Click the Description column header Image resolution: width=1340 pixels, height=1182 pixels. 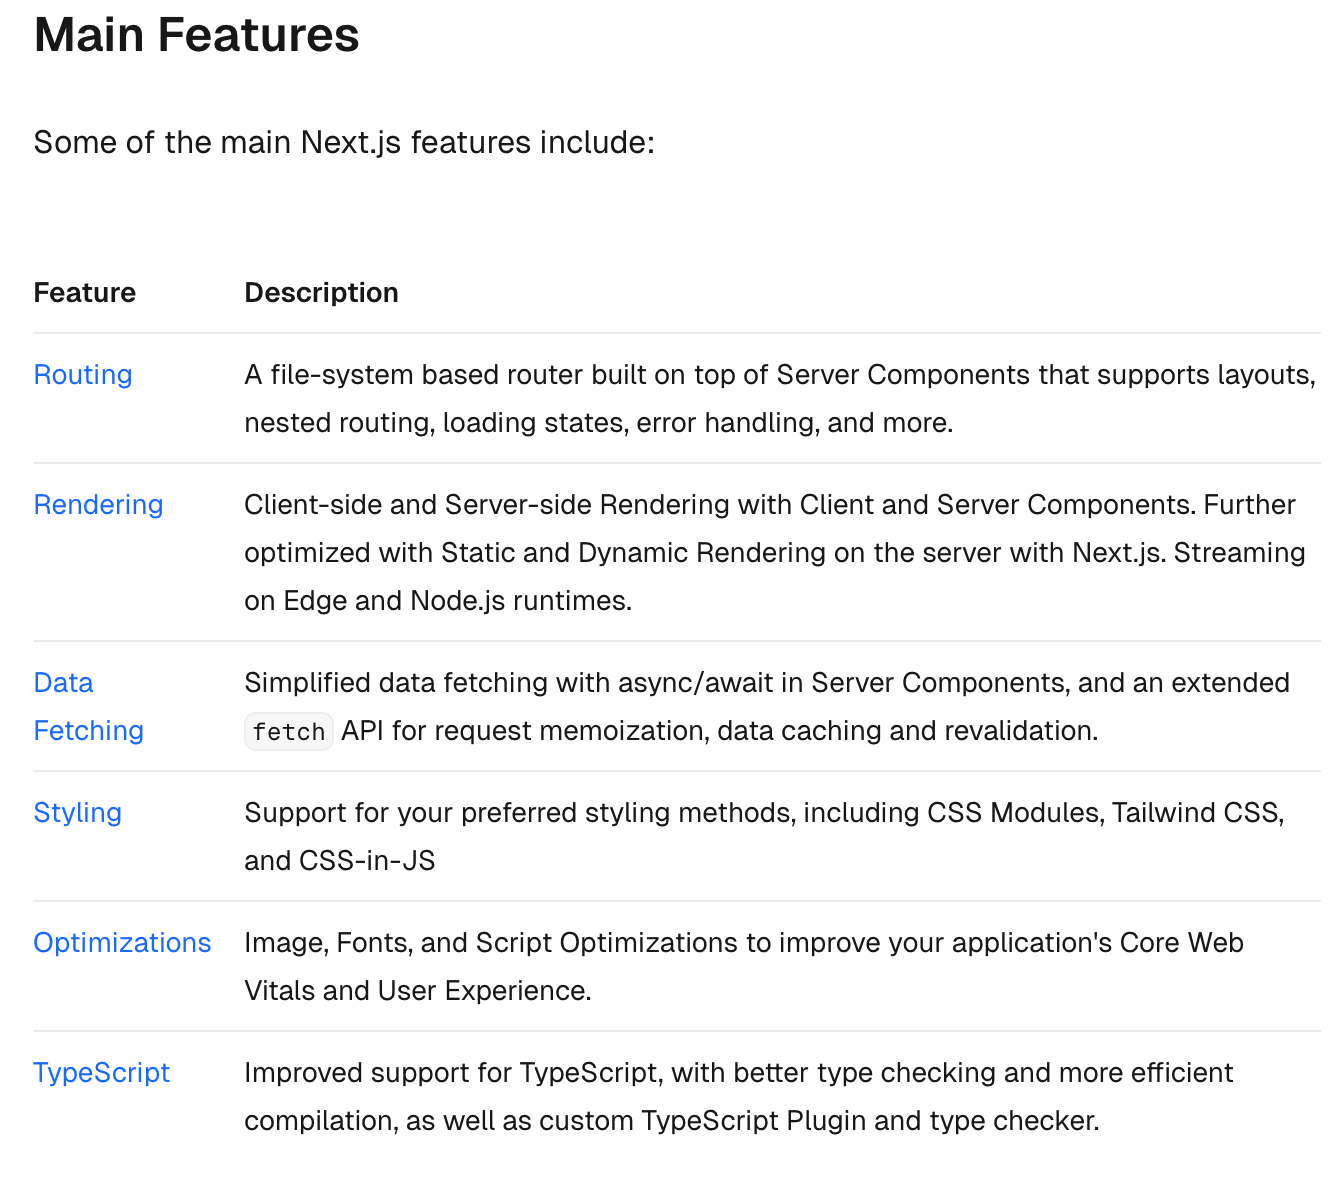pyautogui.click(x=321, y=293)
